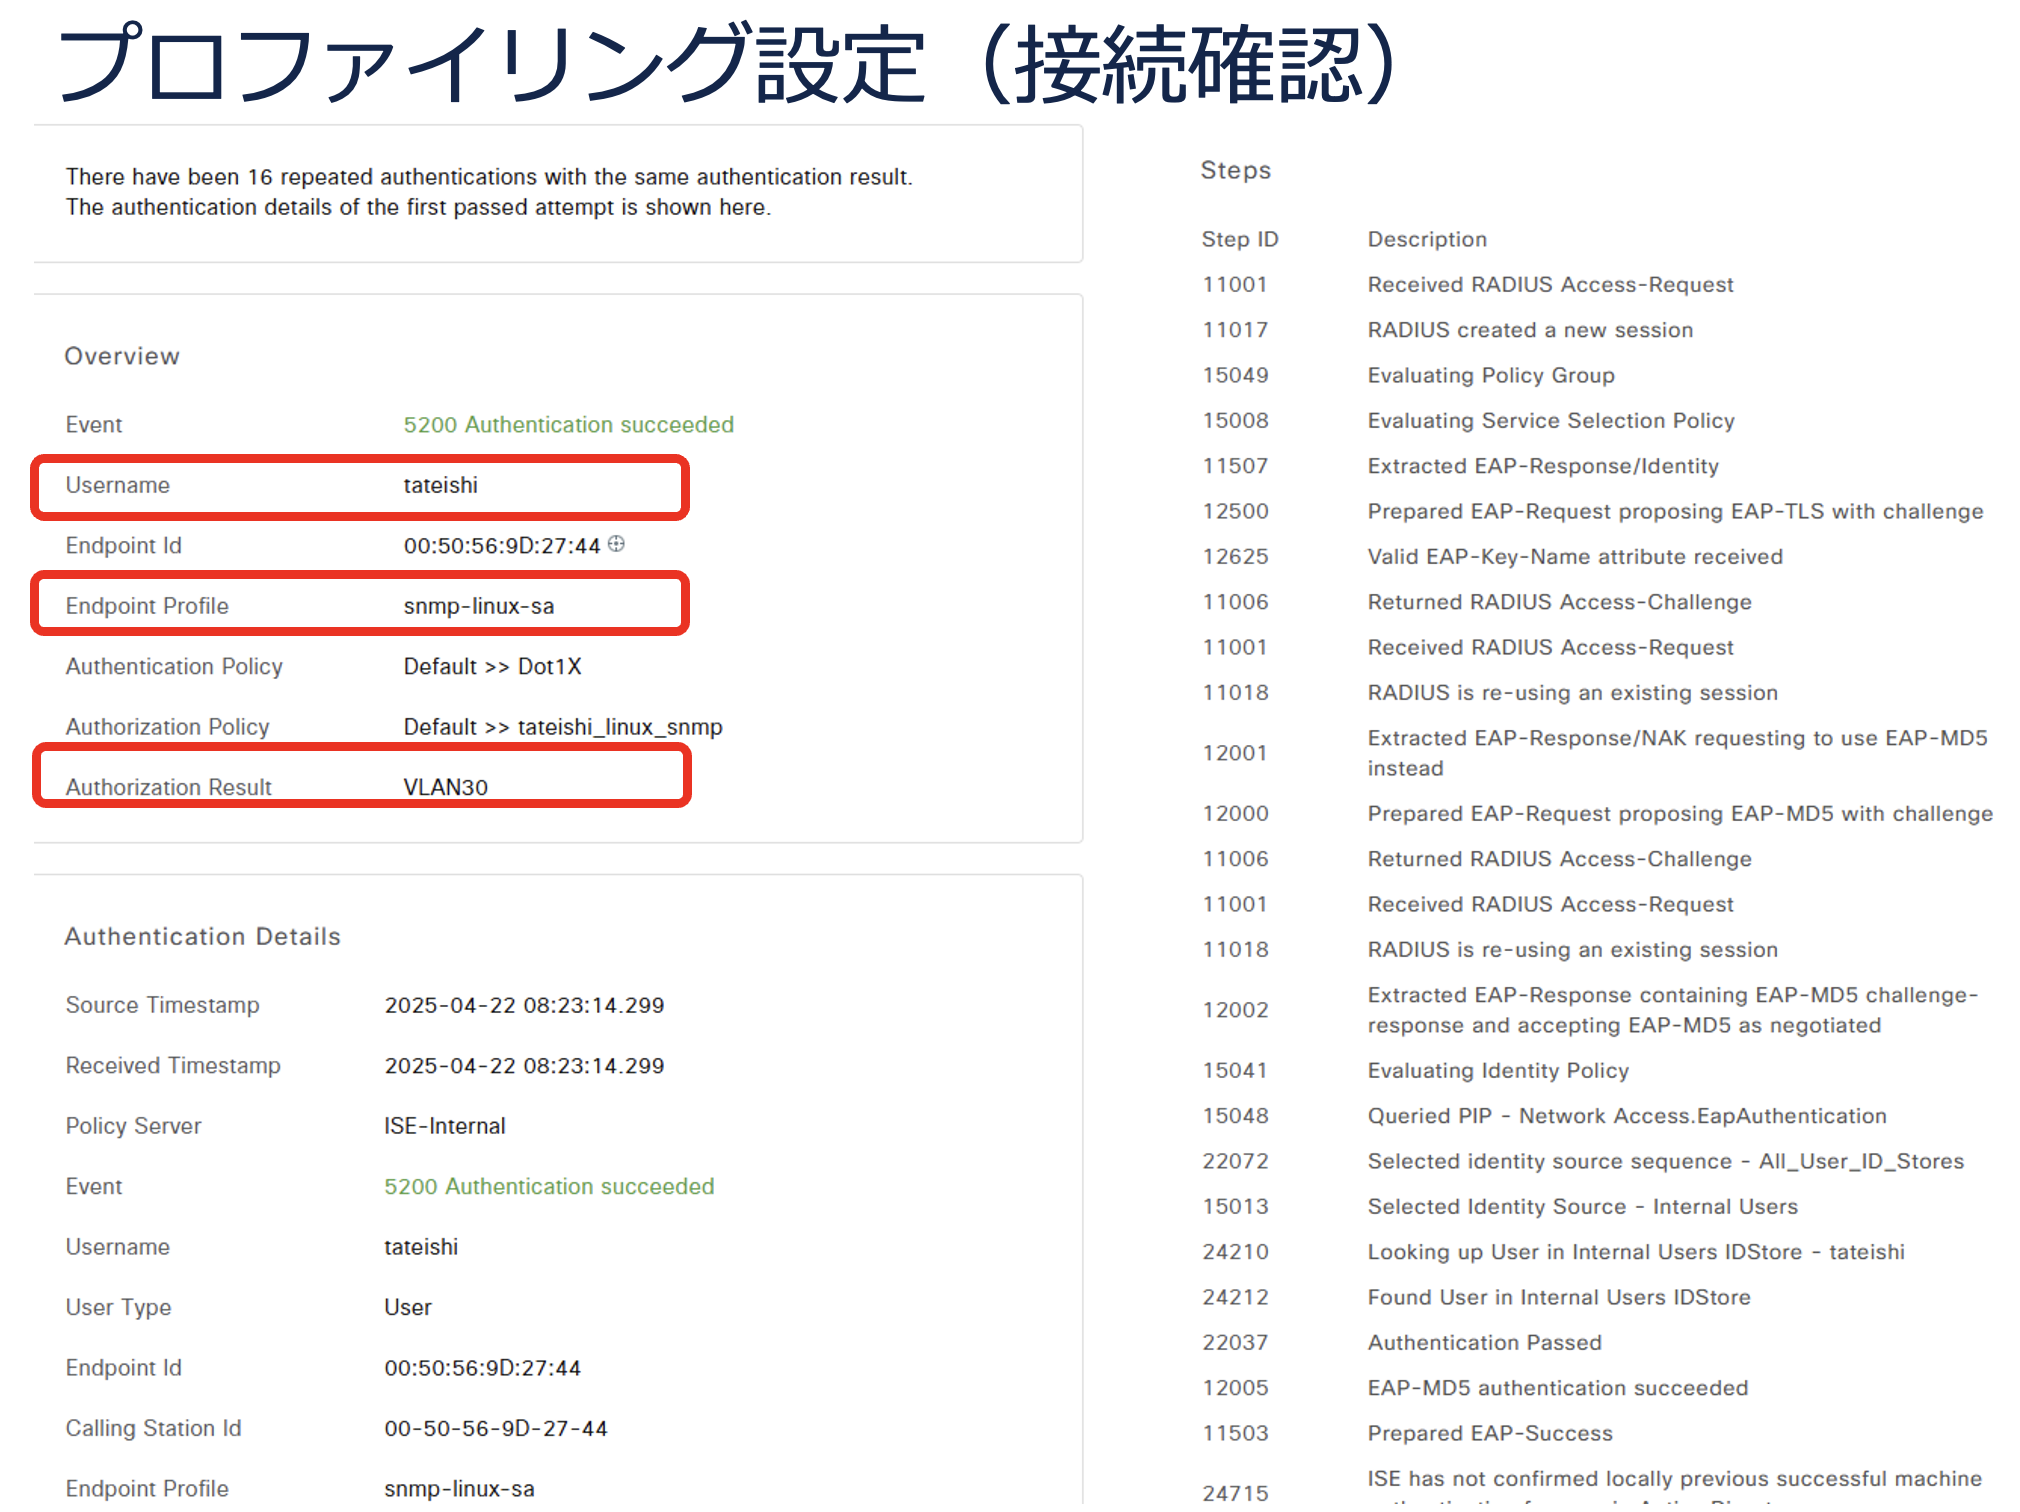Screen dimensions: 2020x1512
Task: Open Authentication Details '5200 Authentication succeeded' link
Action: pos(549,1186)
